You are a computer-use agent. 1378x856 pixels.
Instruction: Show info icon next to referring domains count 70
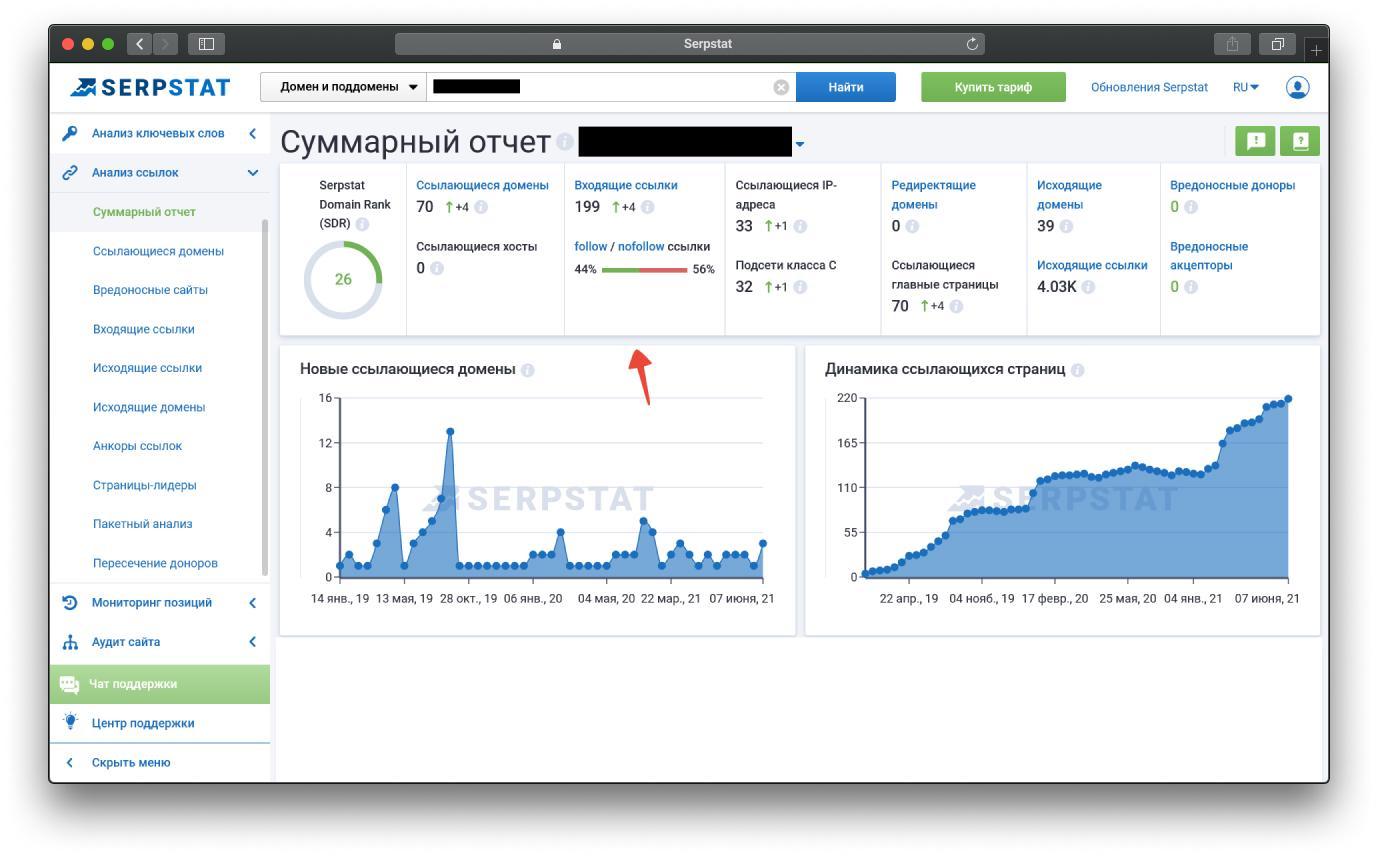pos(480,207)
